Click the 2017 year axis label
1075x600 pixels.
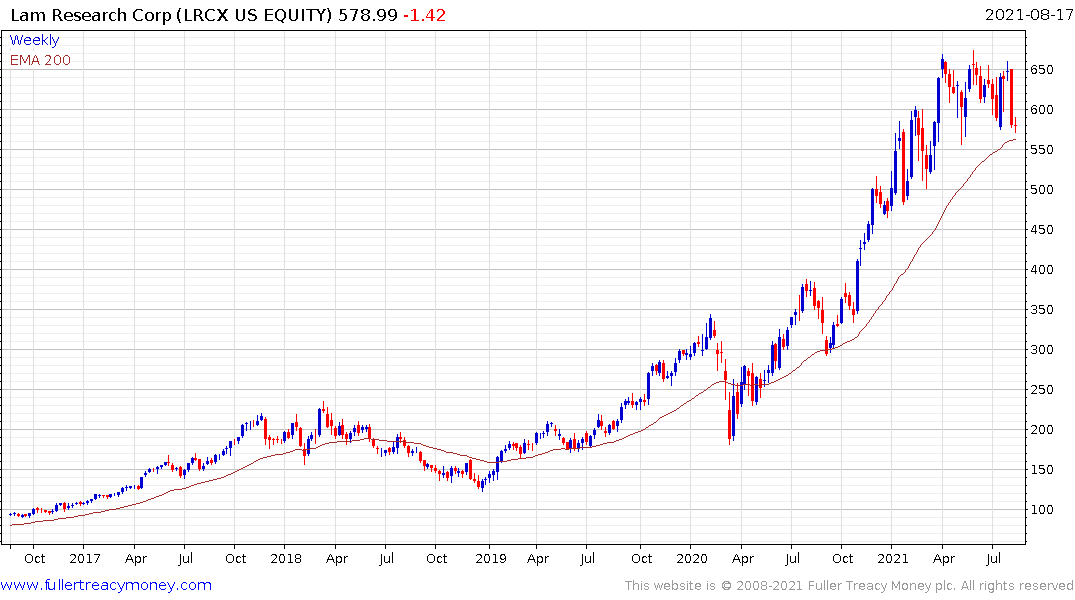pyautogui.click(x=85, y=558)
